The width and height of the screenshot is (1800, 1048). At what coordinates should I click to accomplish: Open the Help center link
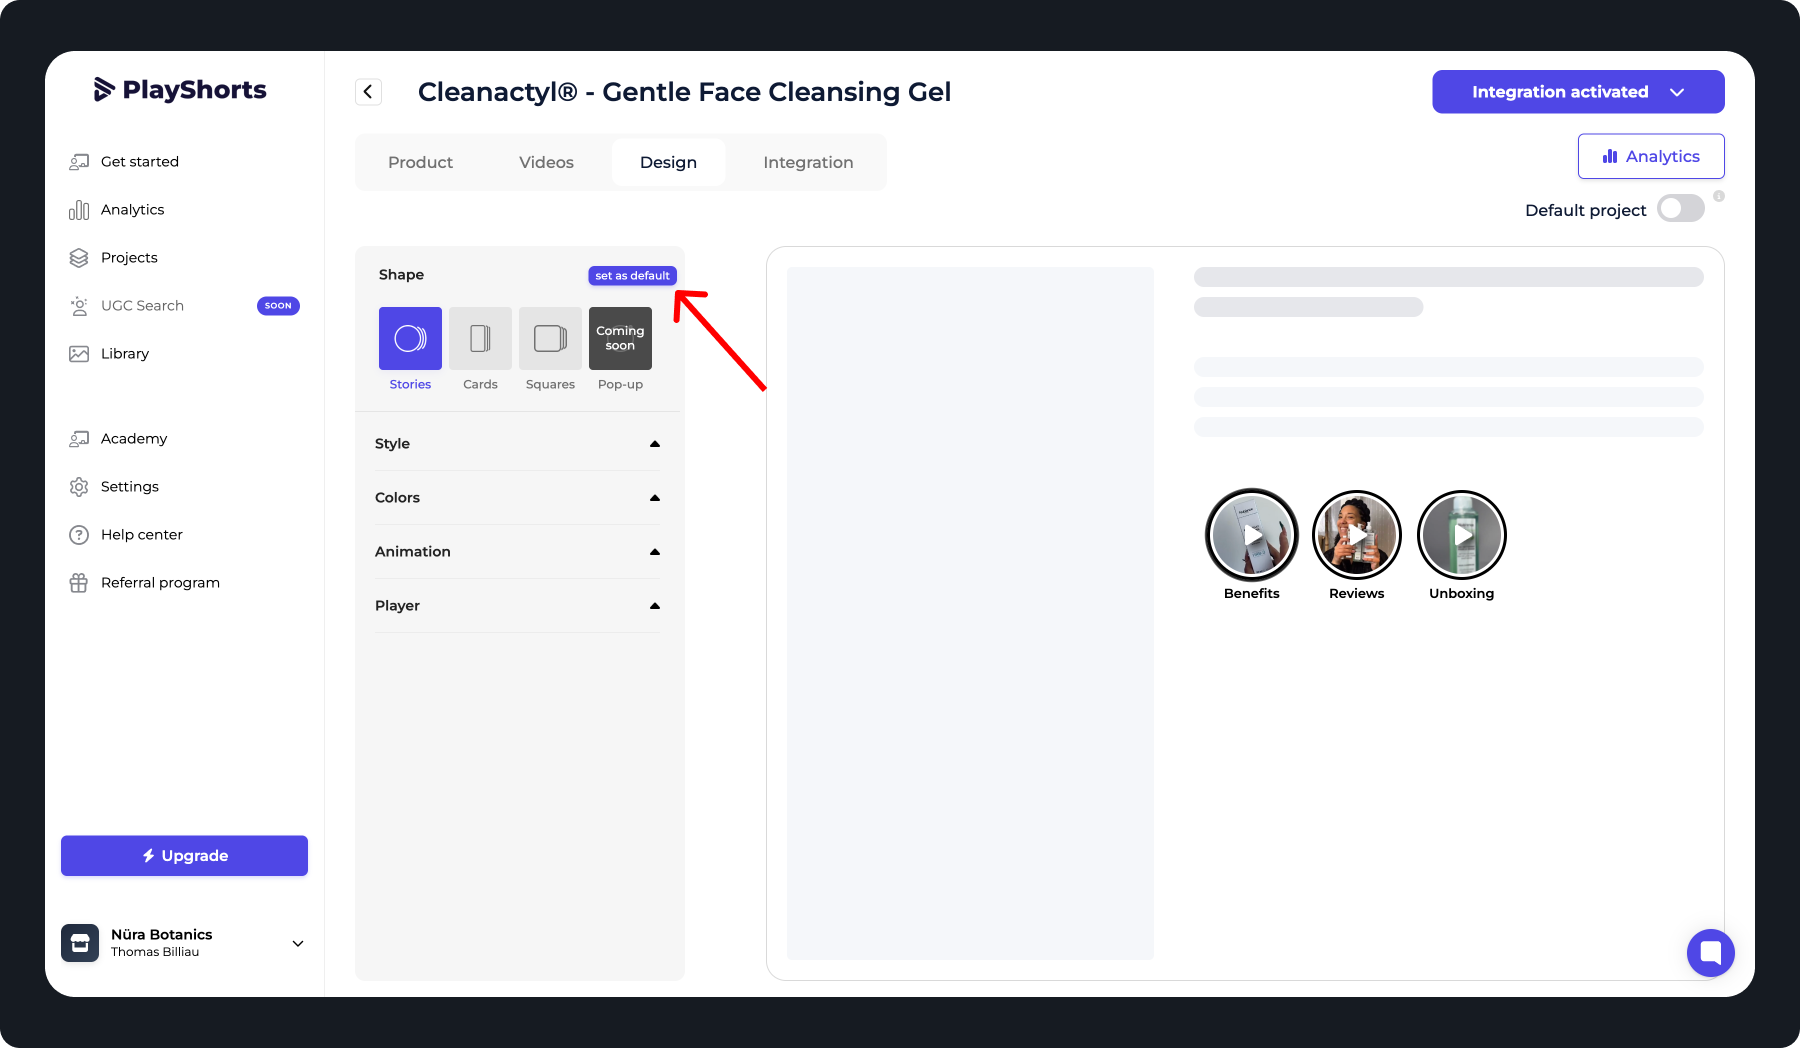pos(142,535)
